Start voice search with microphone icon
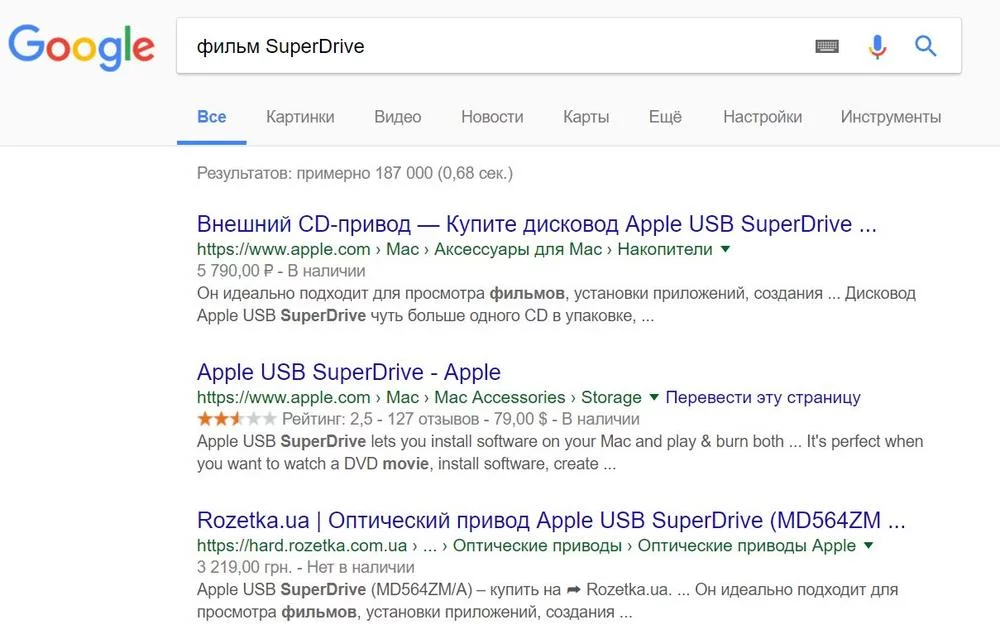Screen dimensions: 1000x644 click(877, 46)
